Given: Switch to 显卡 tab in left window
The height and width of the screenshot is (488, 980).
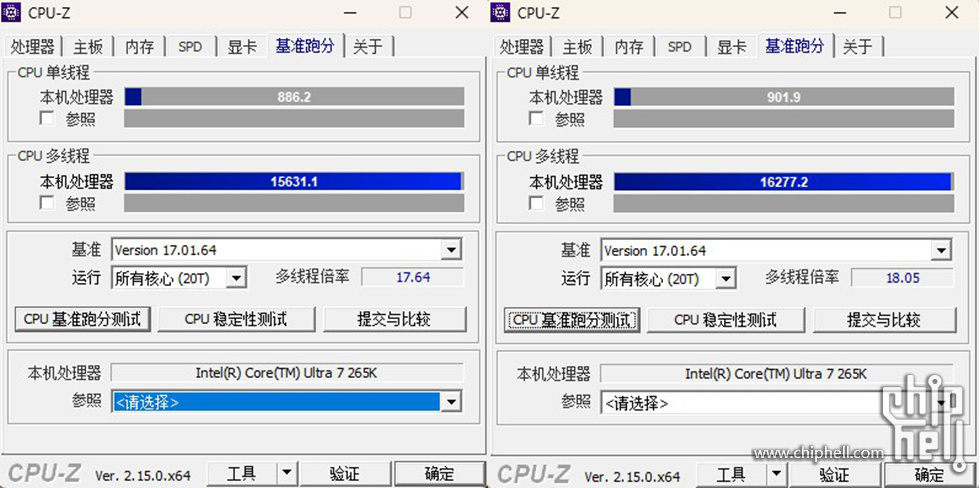Looking at the screenshot, I should point(242,47).
